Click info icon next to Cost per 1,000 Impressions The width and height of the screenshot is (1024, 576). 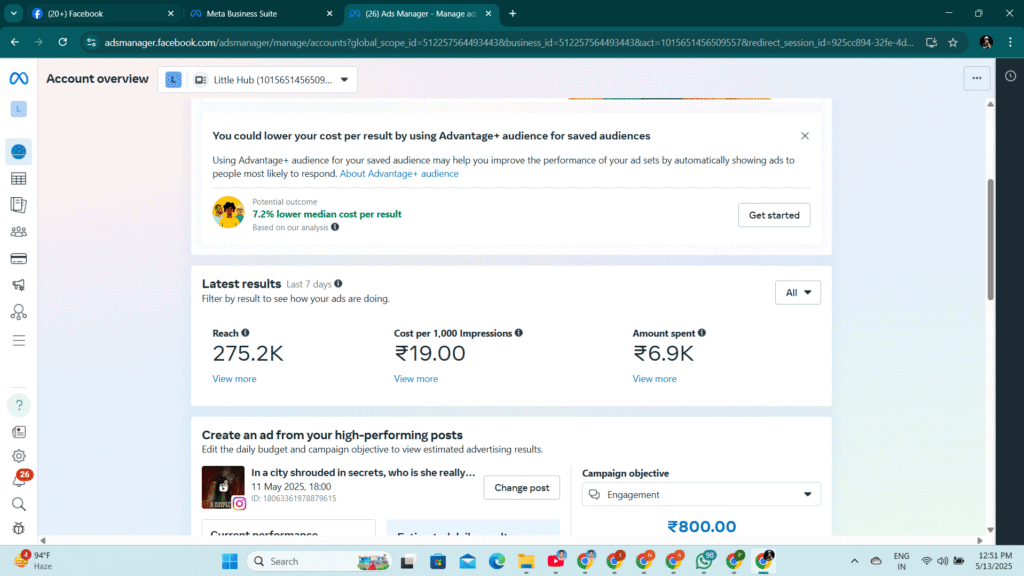tap(519, 333)
